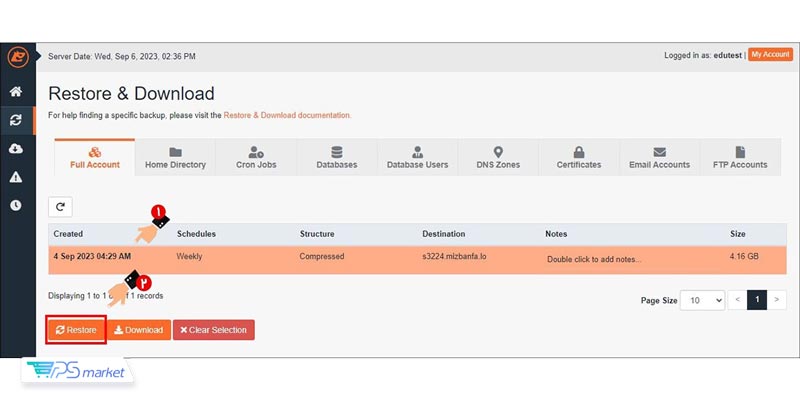Viewport: 800px width, 400px height.
Task: Click the Home icon in the sidebar
Action: (15, 92)
